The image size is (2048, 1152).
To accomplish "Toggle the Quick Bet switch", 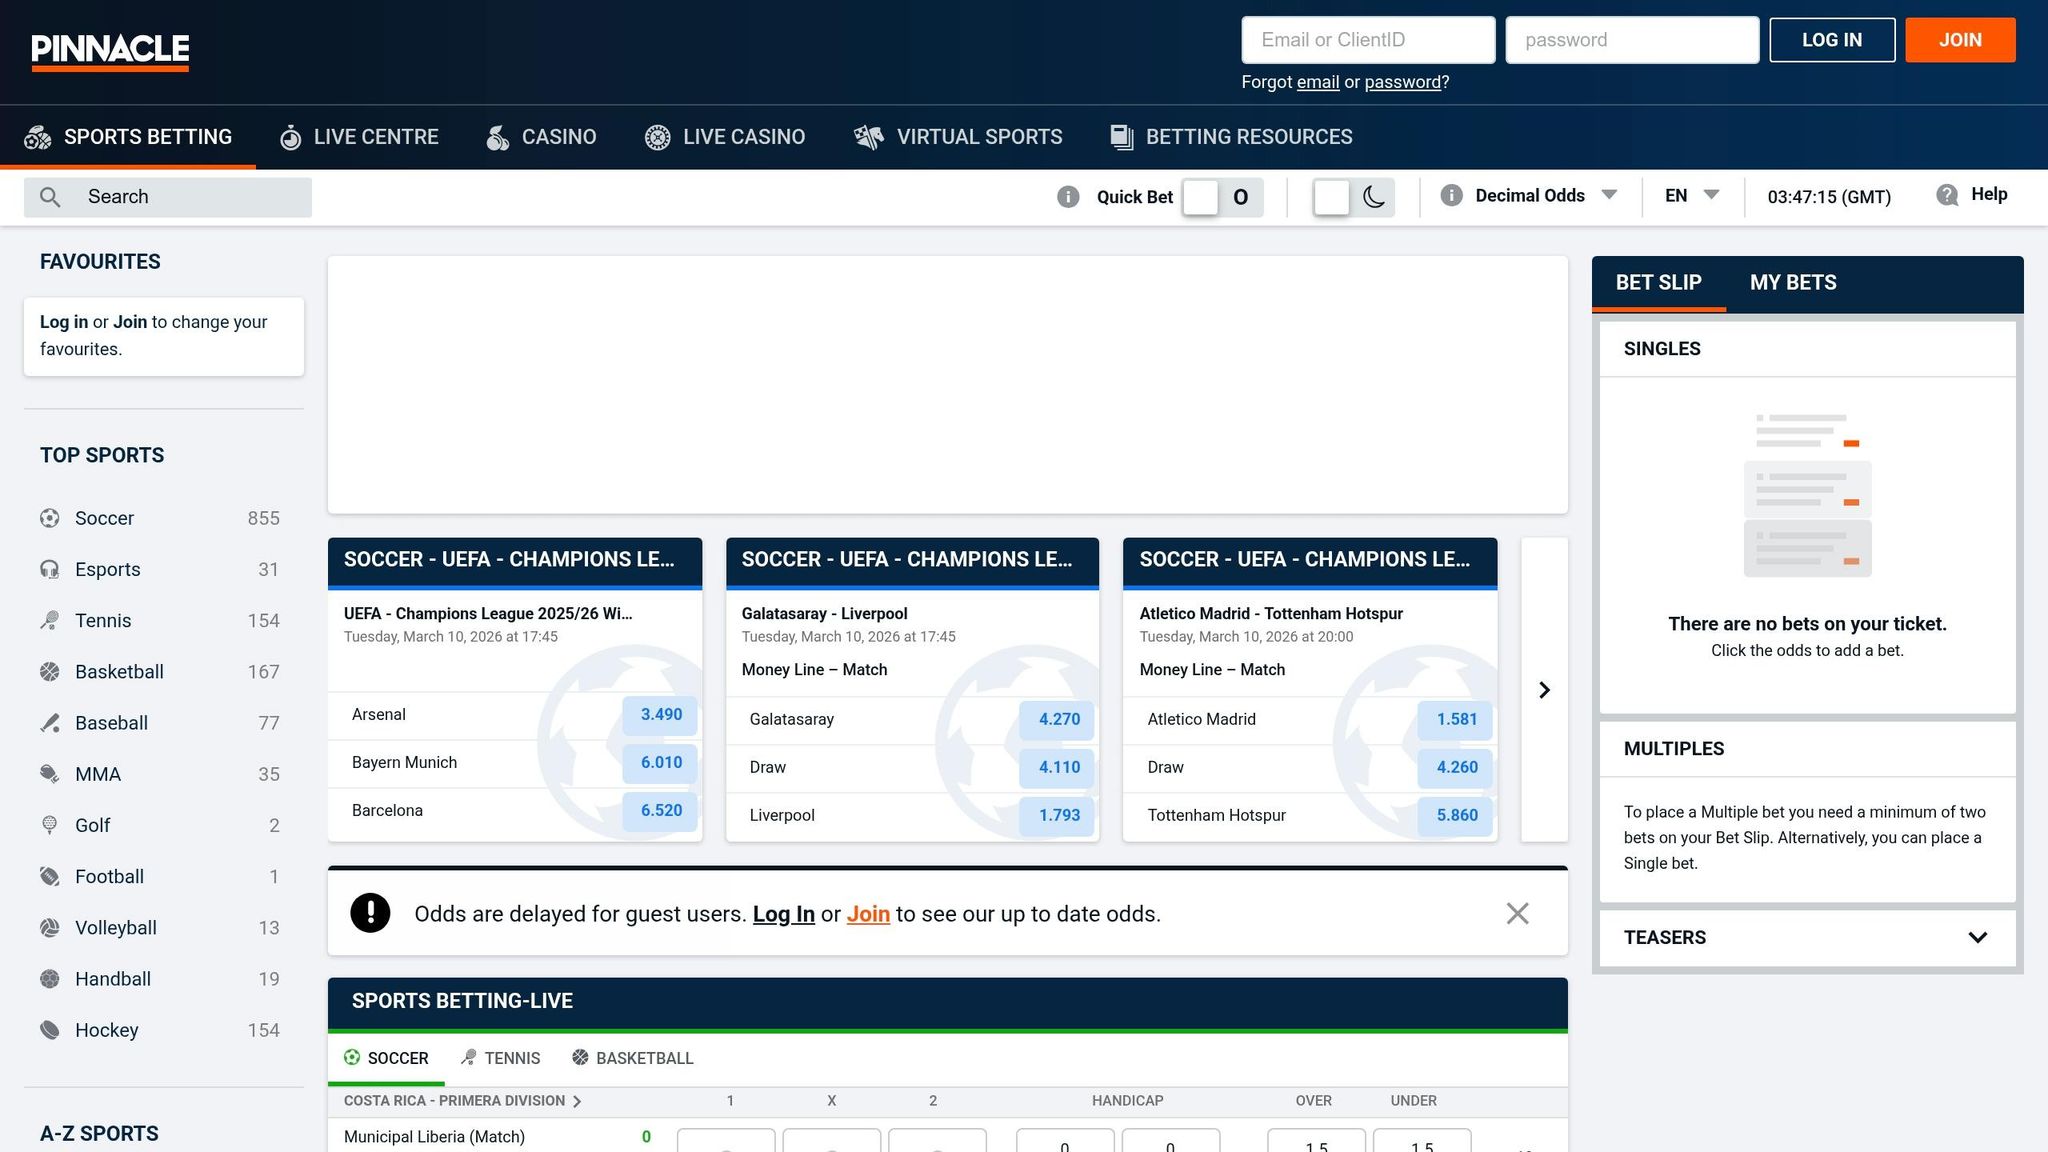I will click(x=1221, y=197).
